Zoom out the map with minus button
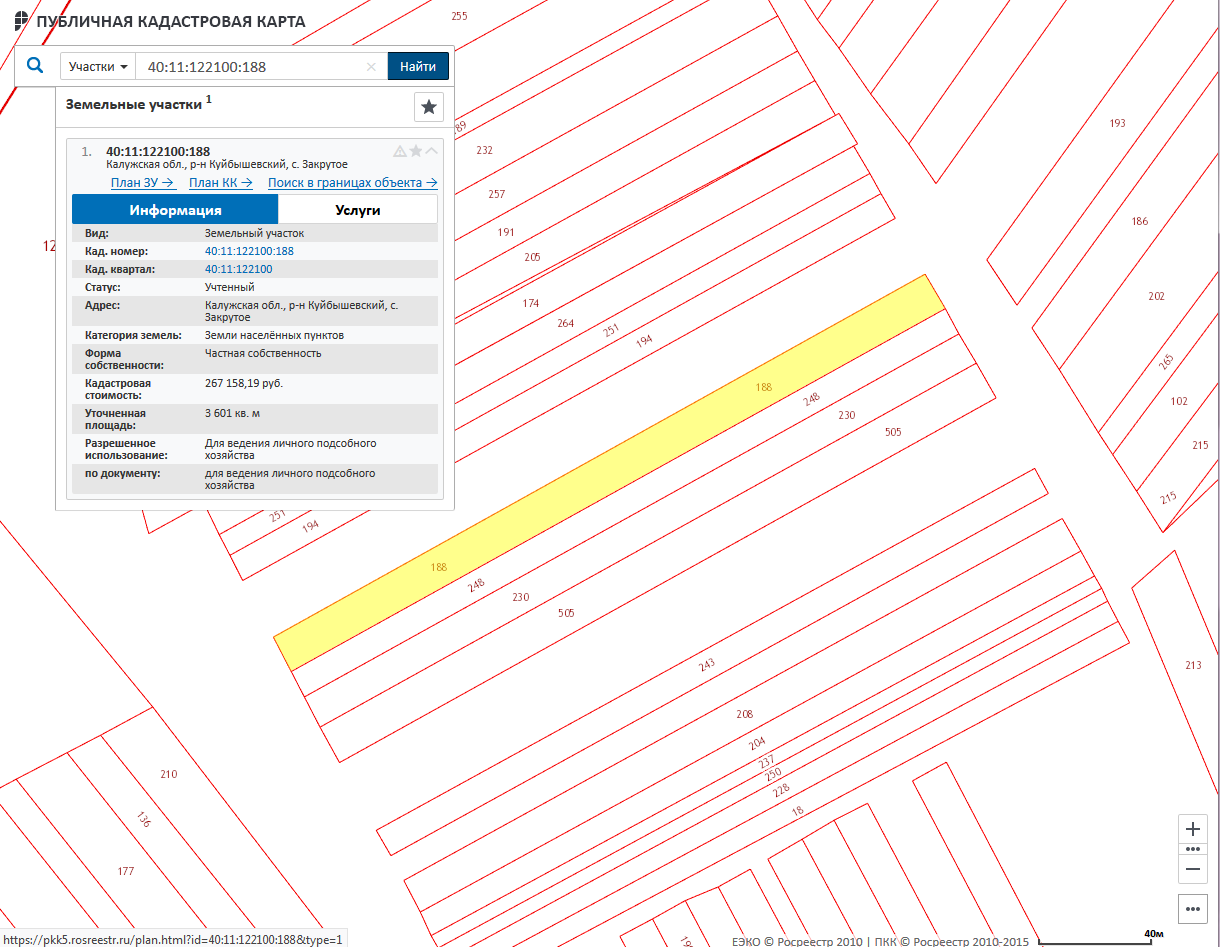The image size is (1220, 947). [x=1192, y=869]
